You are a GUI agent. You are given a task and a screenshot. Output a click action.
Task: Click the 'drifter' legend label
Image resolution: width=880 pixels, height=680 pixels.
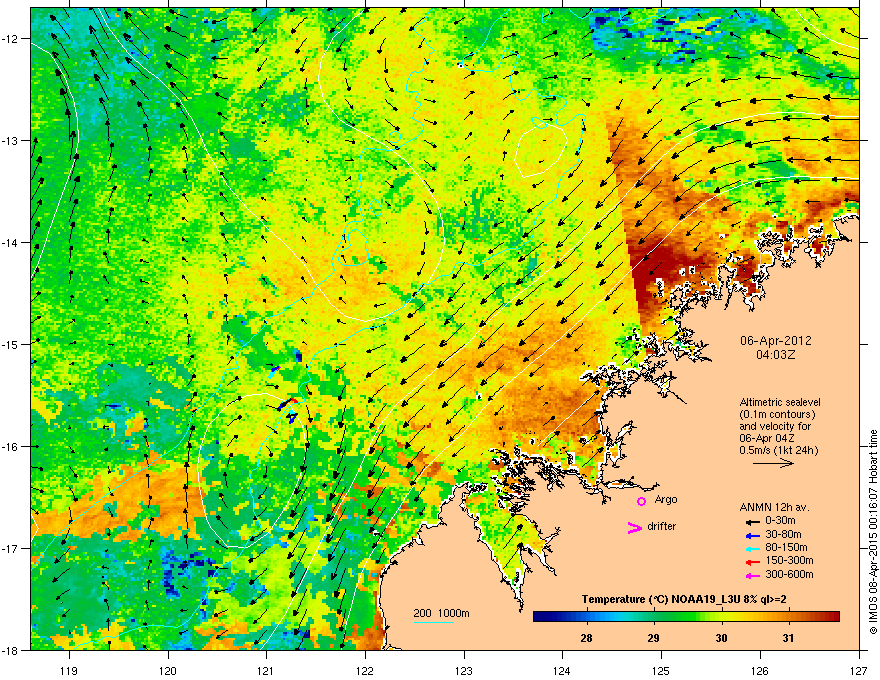coord(662,526)
